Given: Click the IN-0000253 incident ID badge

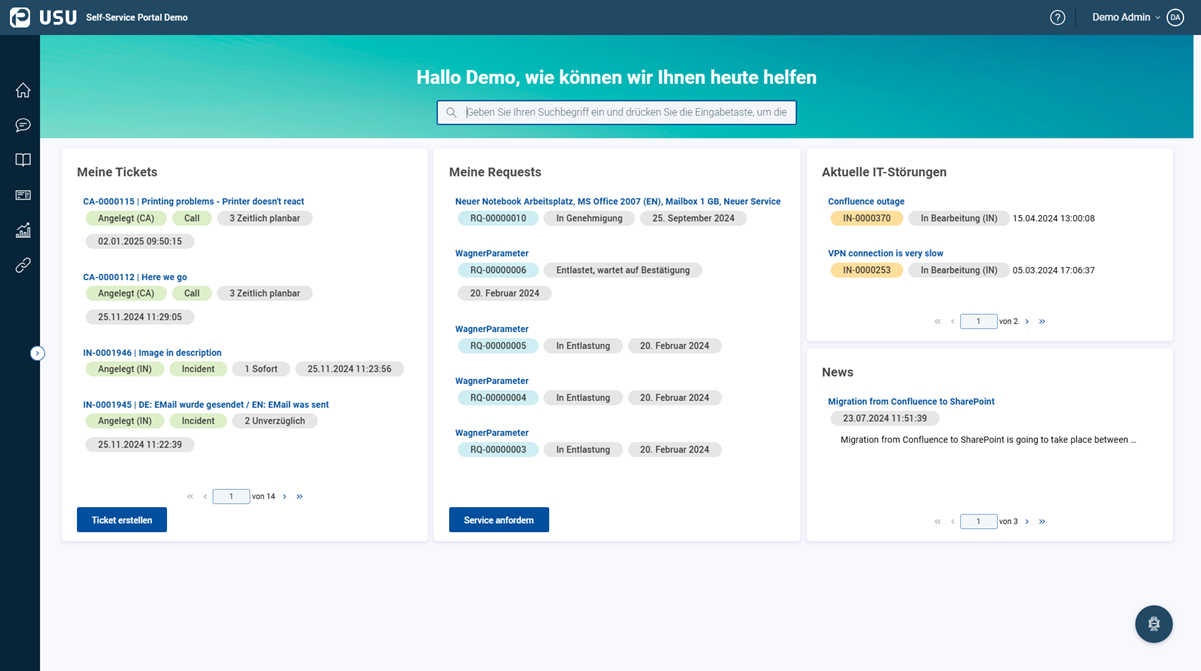Looking at the screenshot, I should click(x=867, y=270).
